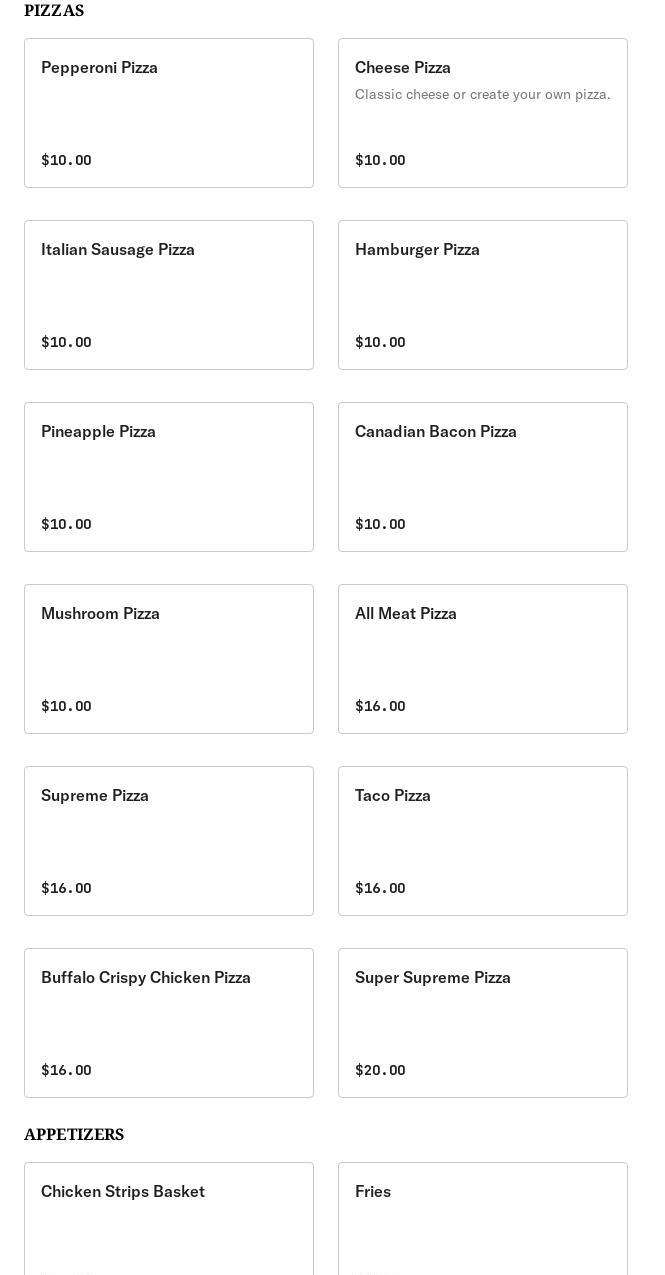
Task: Click the $10.00 Pepperoni Pizza price
Action: point(66,160)
